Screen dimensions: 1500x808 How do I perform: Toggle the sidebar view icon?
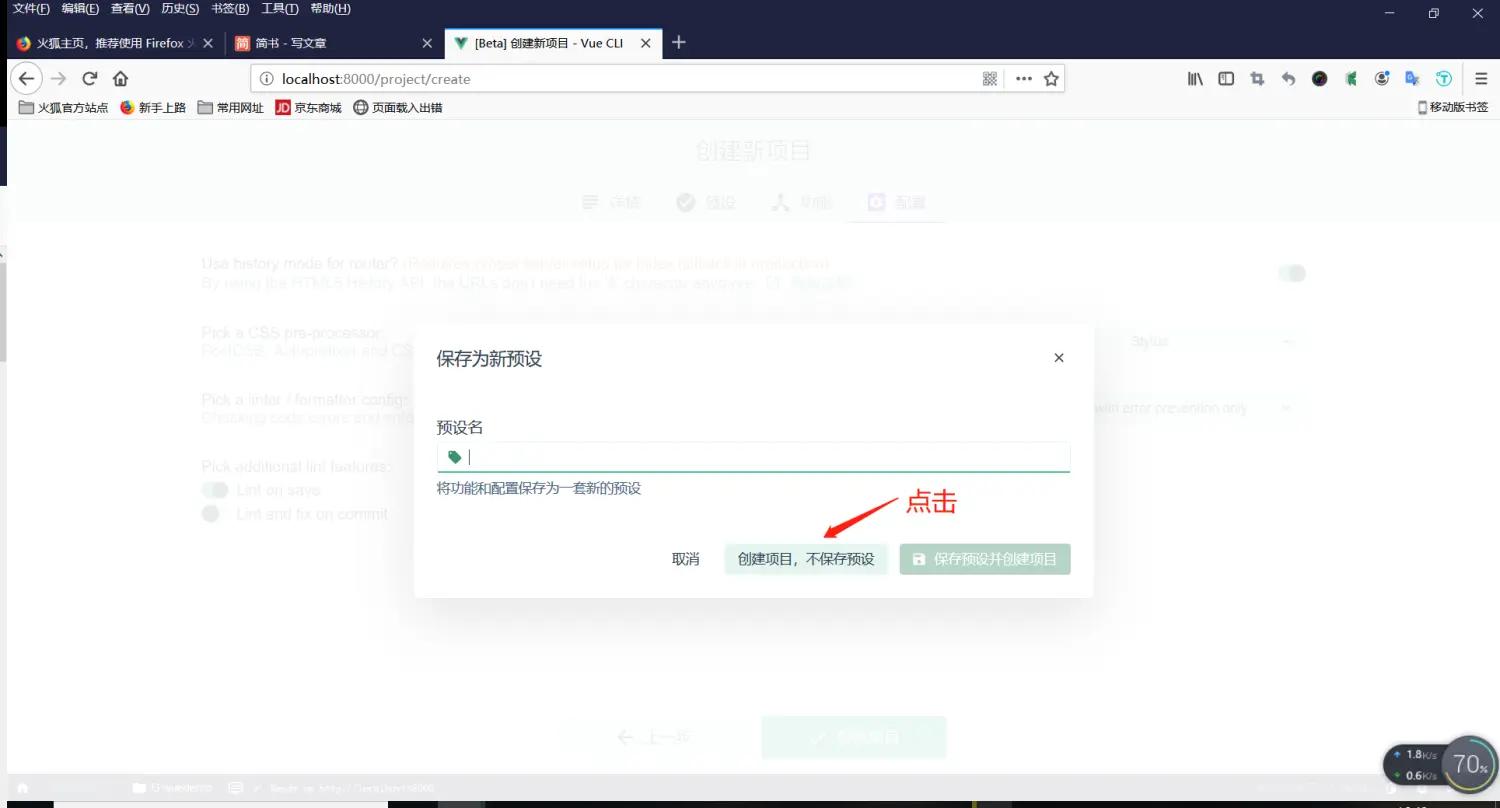[1226, 79]
